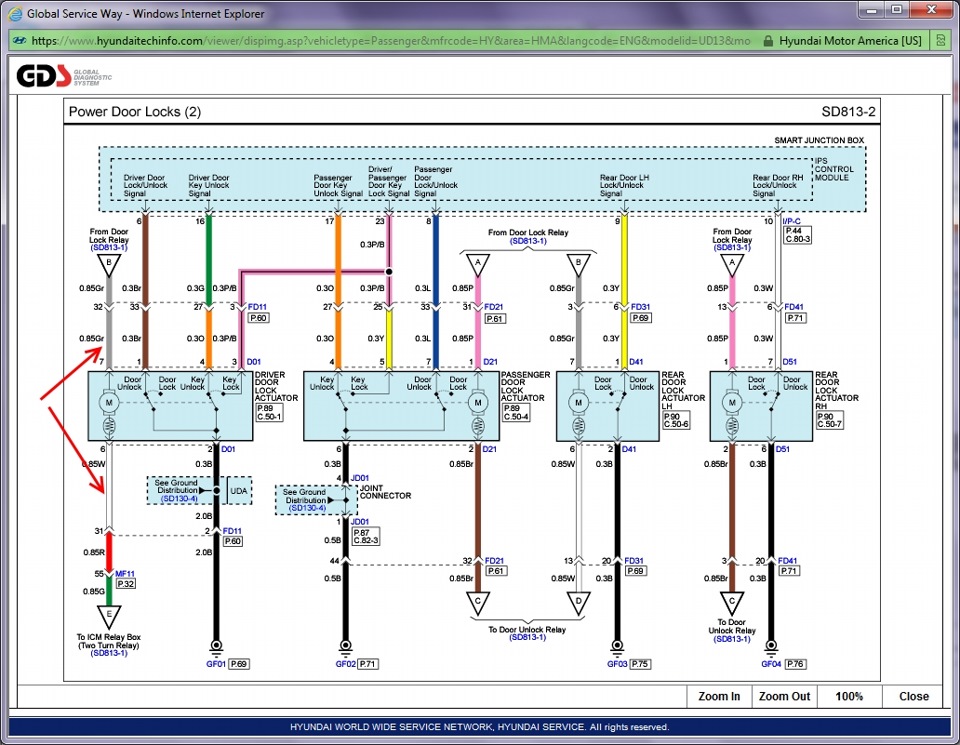The height and width of the screenshot is (745, 960).
Task: Click the P.87 C.82-3 reference box
Action: click(366, 537)
